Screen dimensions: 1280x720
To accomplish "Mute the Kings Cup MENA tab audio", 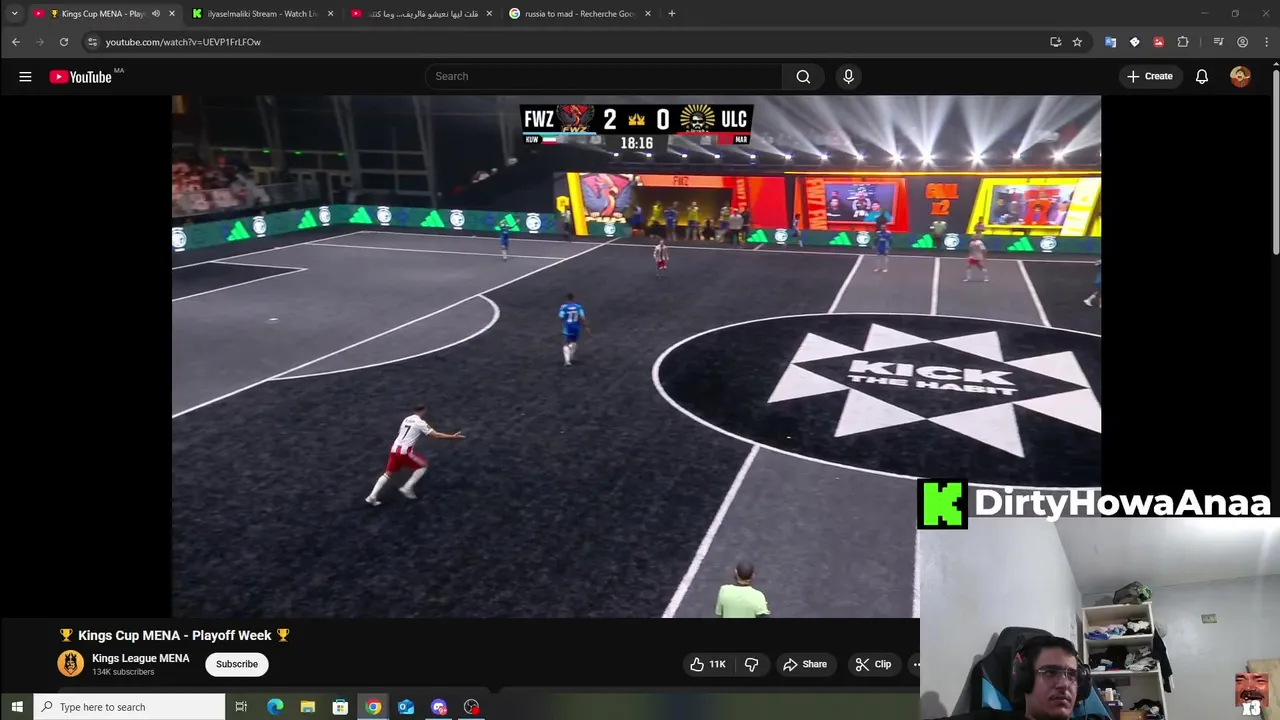I will pos(155,14).
